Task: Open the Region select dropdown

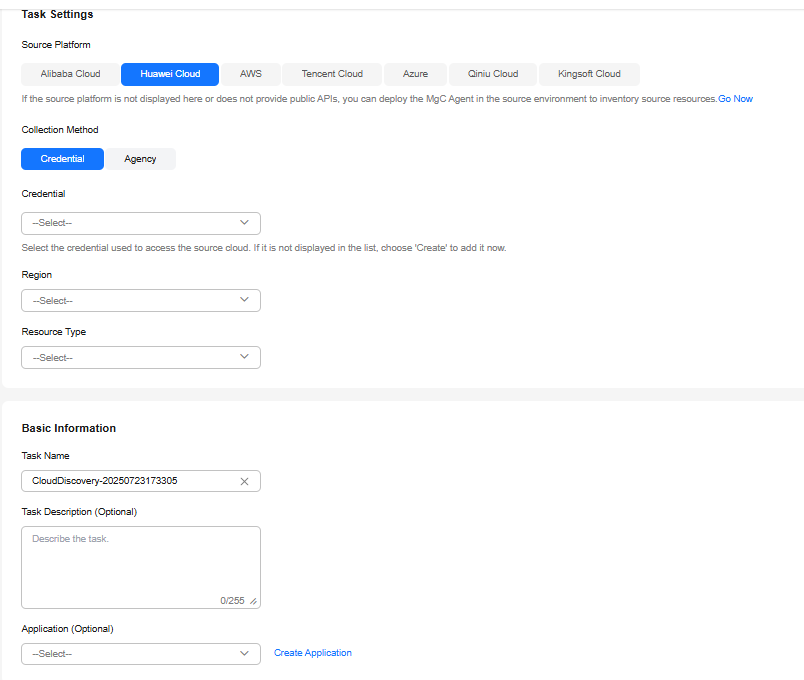Action: click(141, 301)
